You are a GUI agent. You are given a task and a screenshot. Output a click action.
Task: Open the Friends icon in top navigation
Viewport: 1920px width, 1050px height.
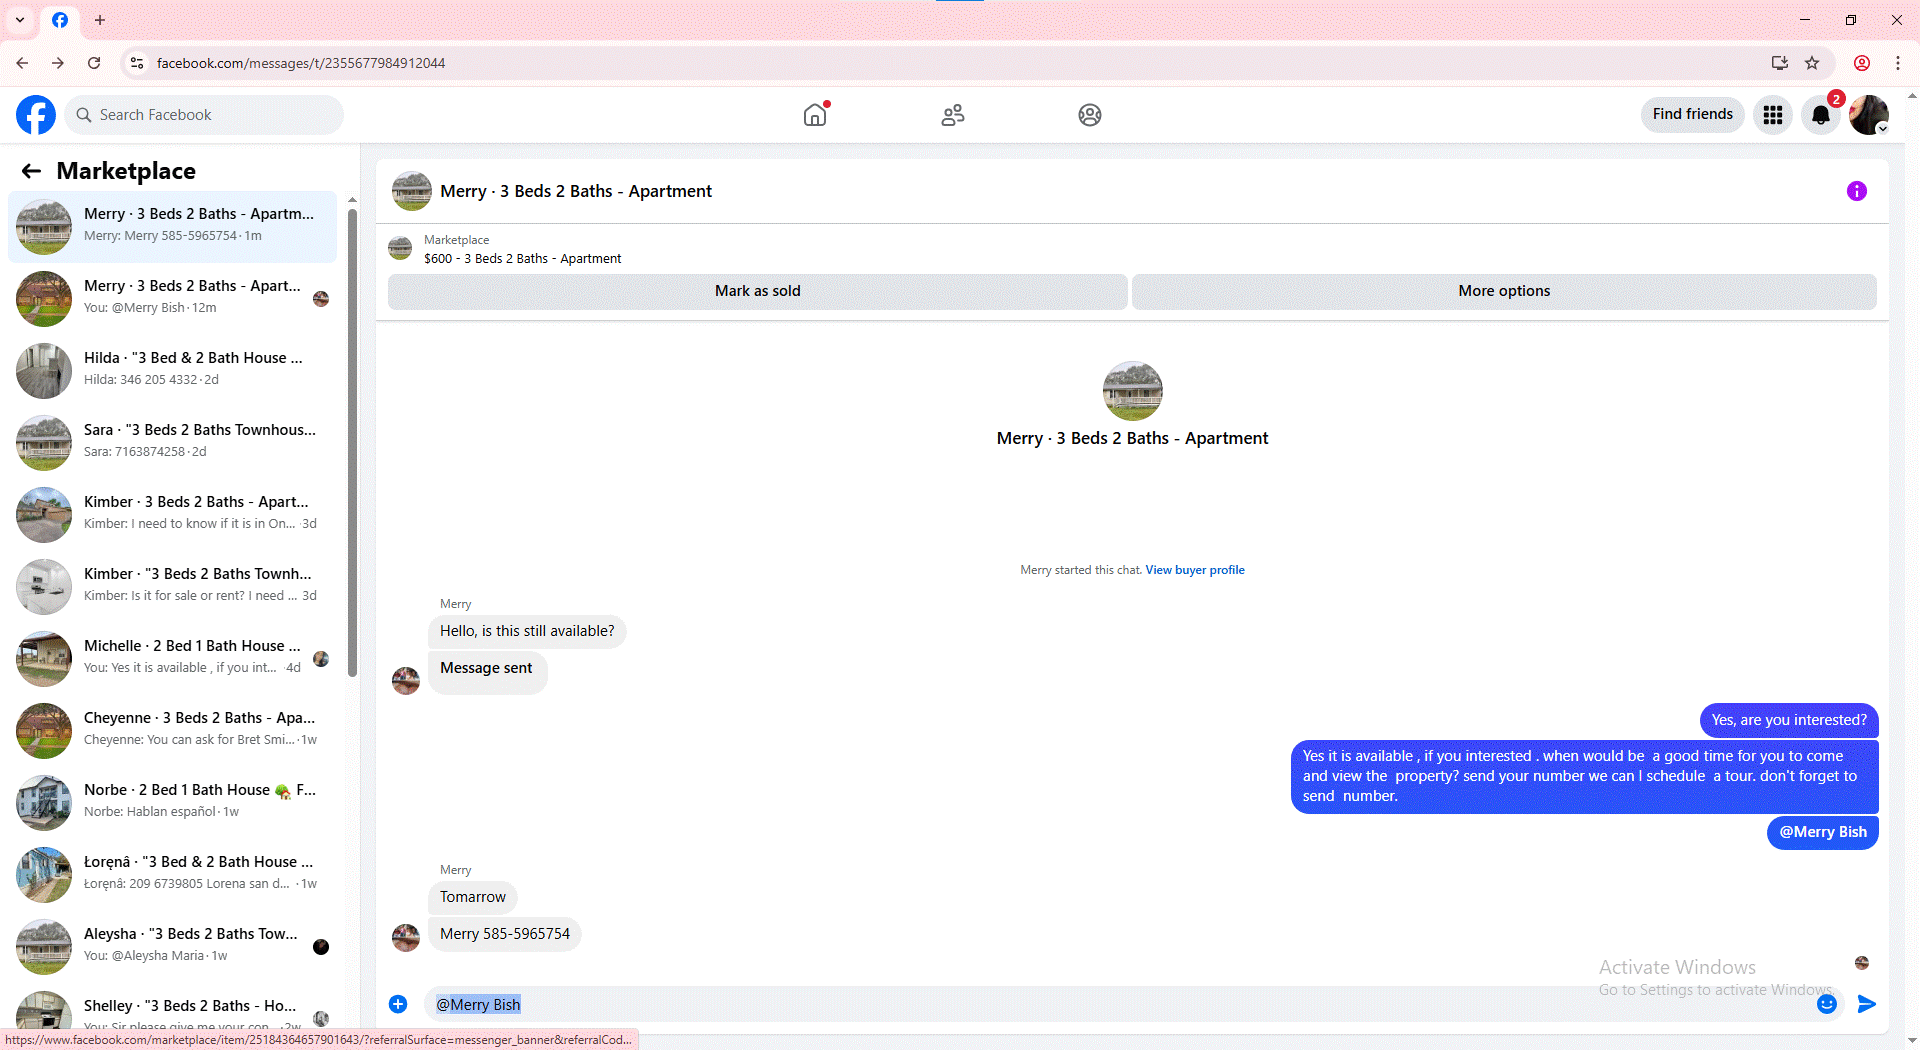(x=953, y=115)
